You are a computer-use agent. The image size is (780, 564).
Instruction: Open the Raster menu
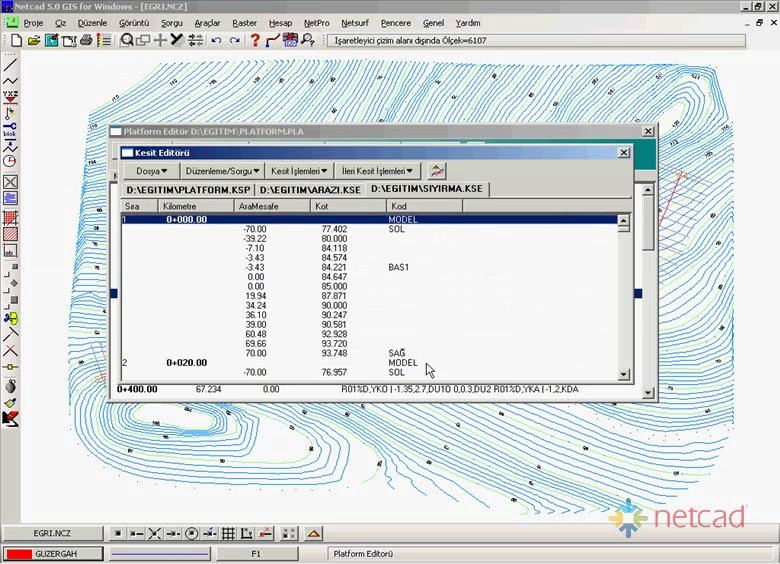[x=245, y=23]
